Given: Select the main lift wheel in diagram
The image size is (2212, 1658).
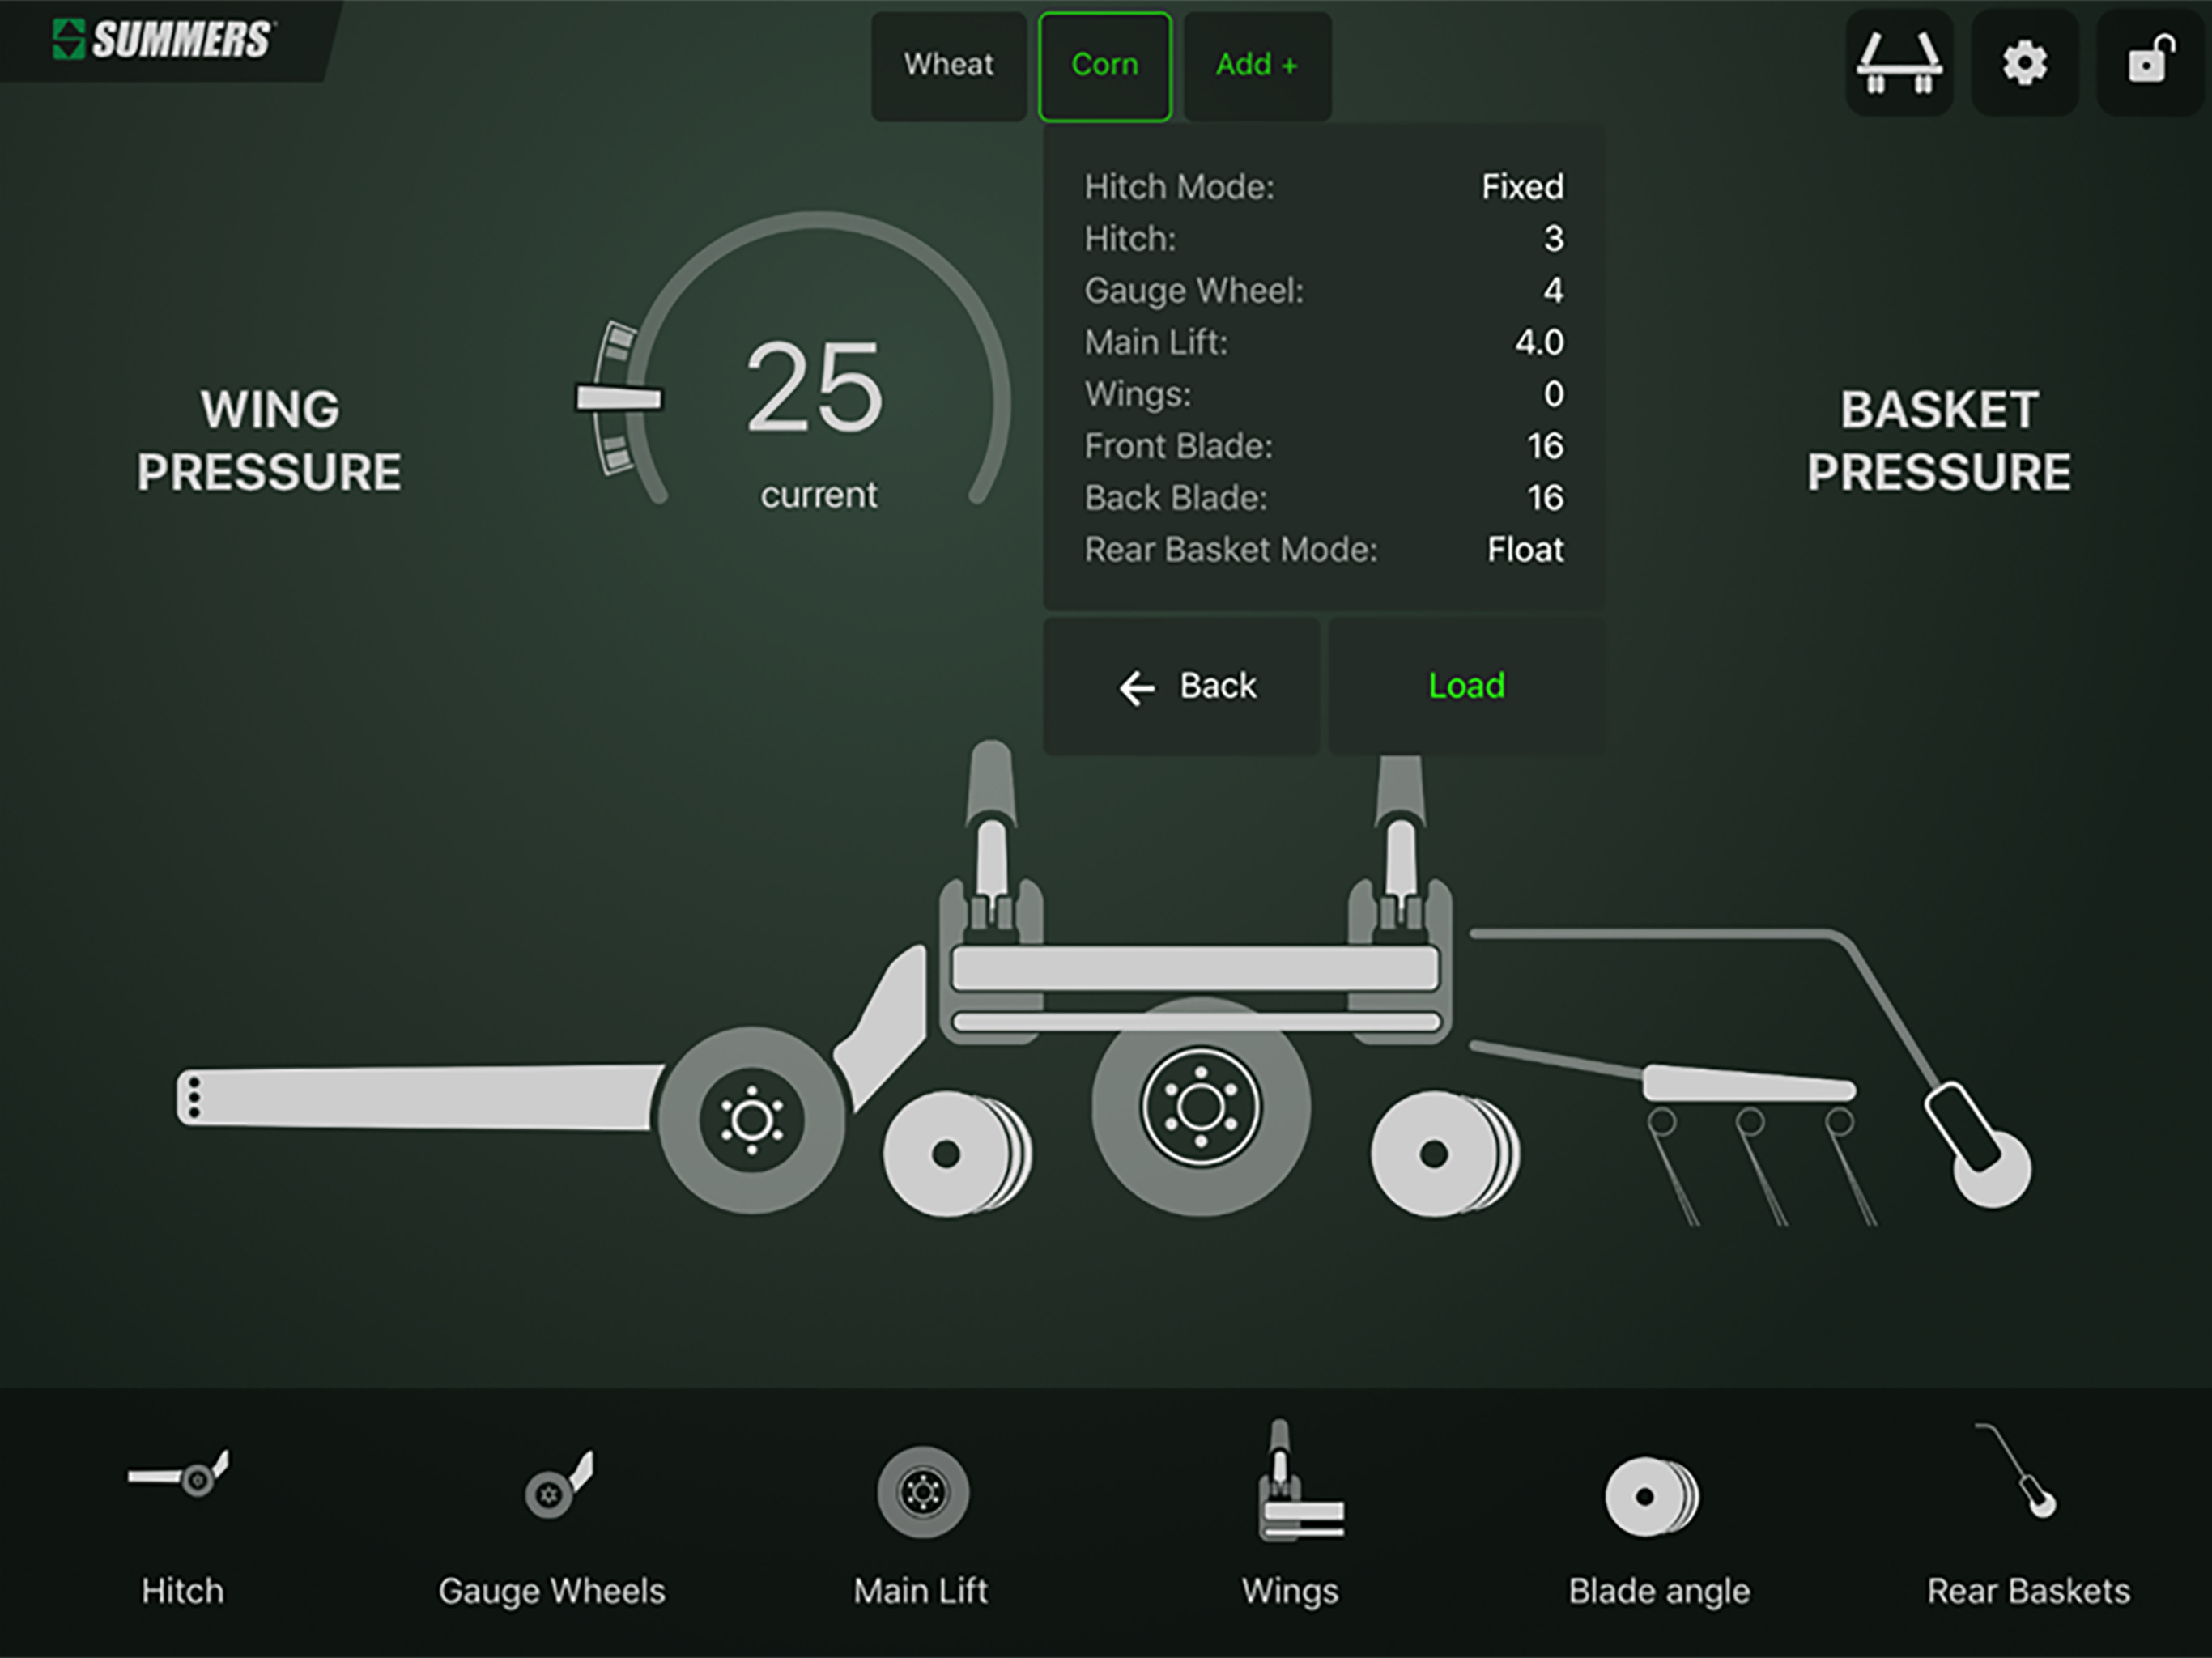Looking at the screenshot, I should click(x=1200, y=1106).
